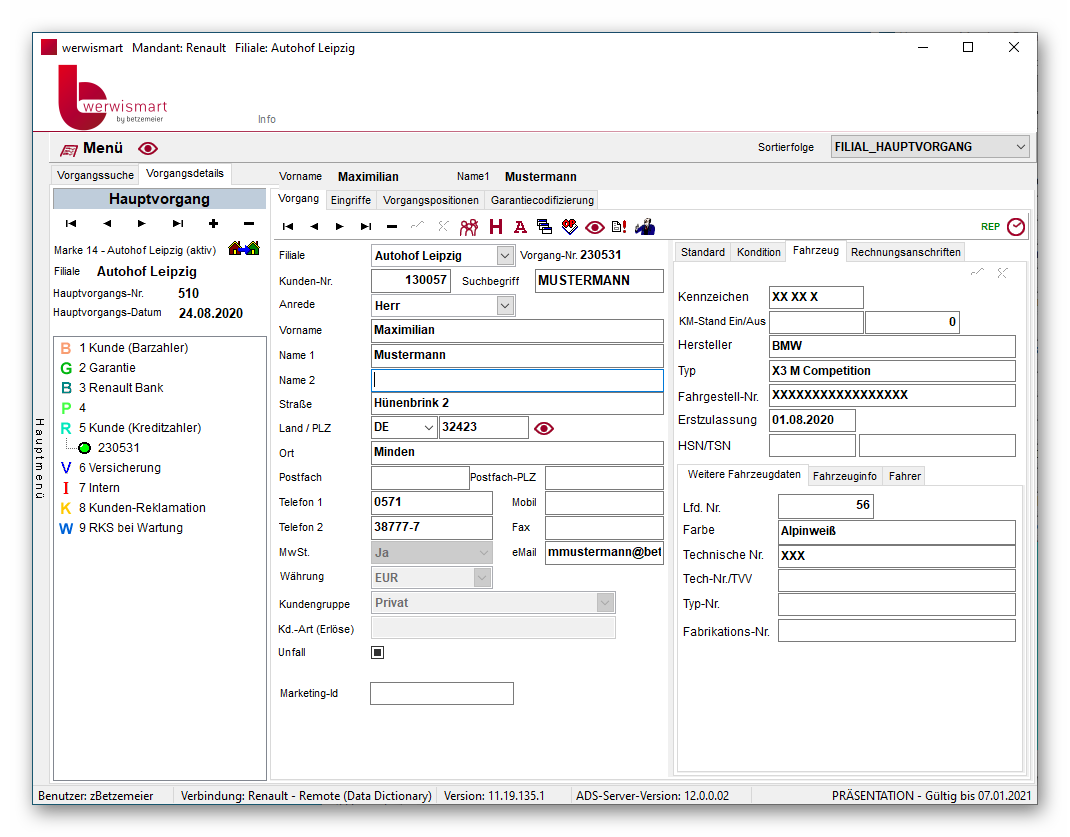Open the Vorgangspositionen tab

[431, 200]
